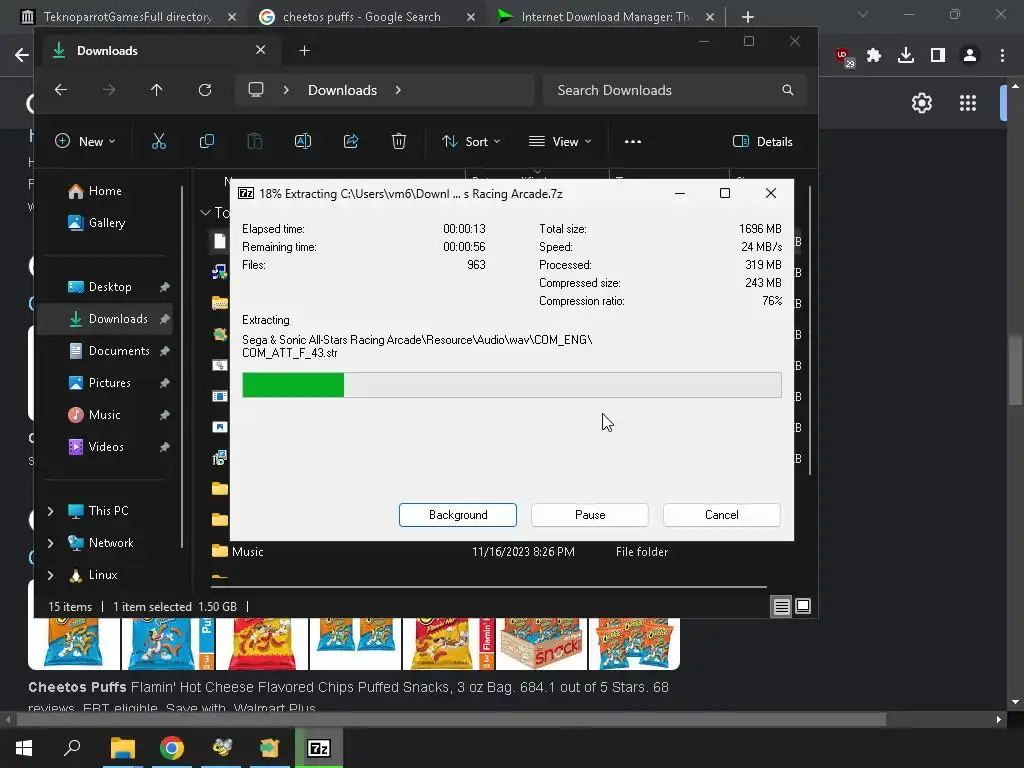Go back in File Explorer
The height and width of the screenshot is (768, 1024).
coord(61,90)
